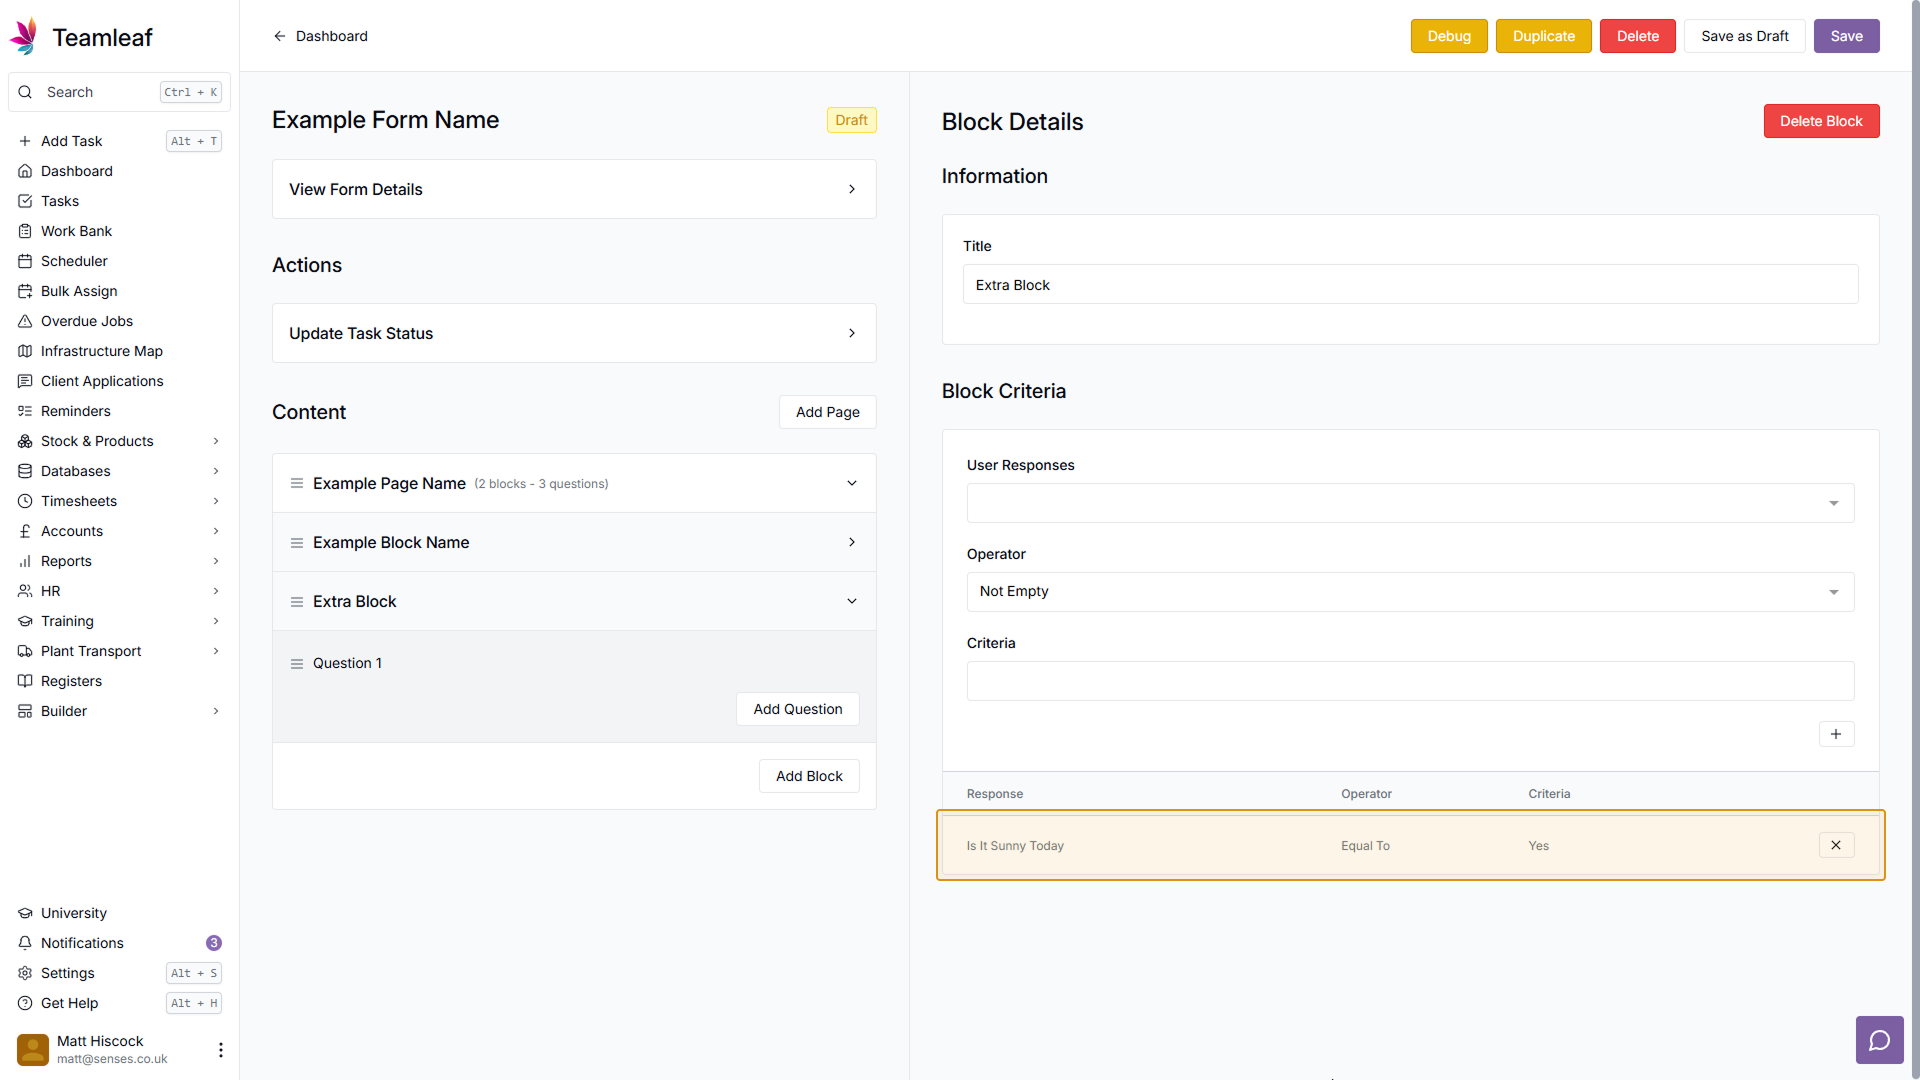Click the Save as Draft button
Screen dimensions: 1920x1080
[1744, 36]
